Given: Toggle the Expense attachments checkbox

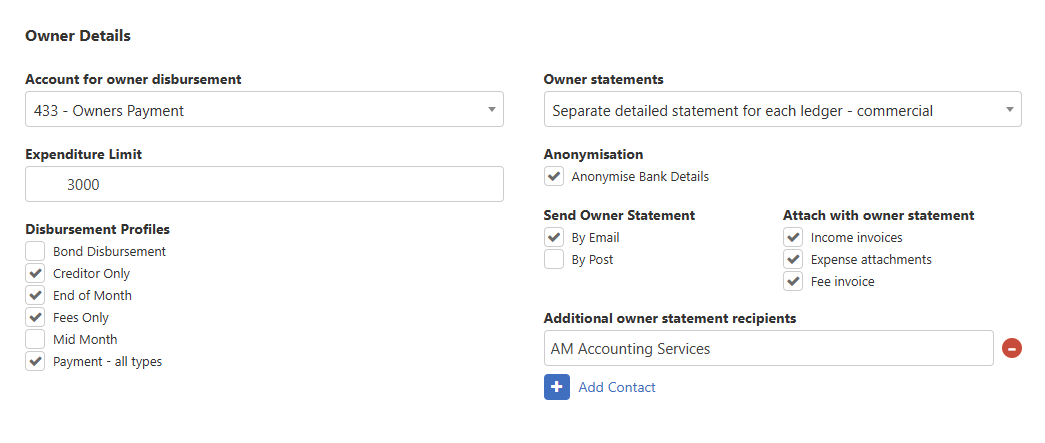Looking at the screenshot, I should point(793,260).
